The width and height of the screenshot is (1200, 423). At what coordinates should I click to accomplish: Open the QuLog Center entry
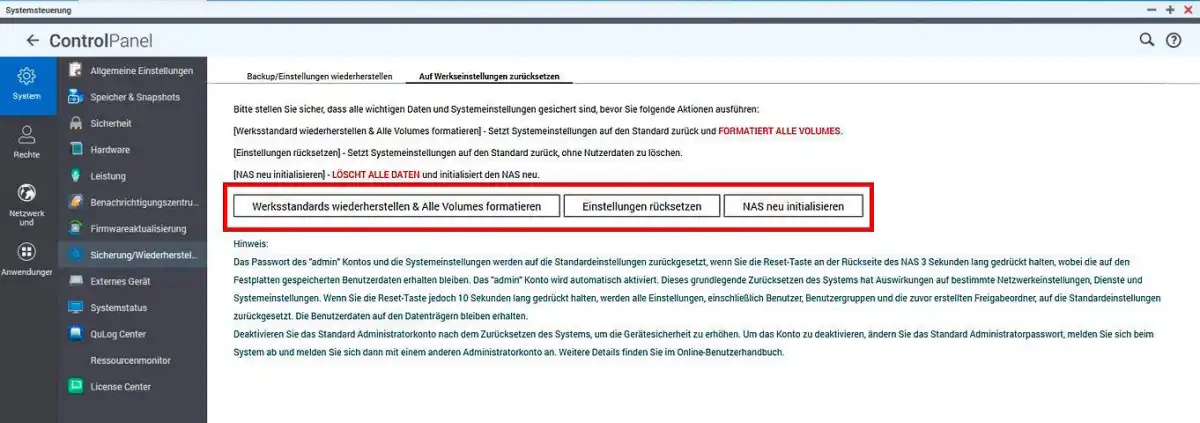click(x=118, y=333)
